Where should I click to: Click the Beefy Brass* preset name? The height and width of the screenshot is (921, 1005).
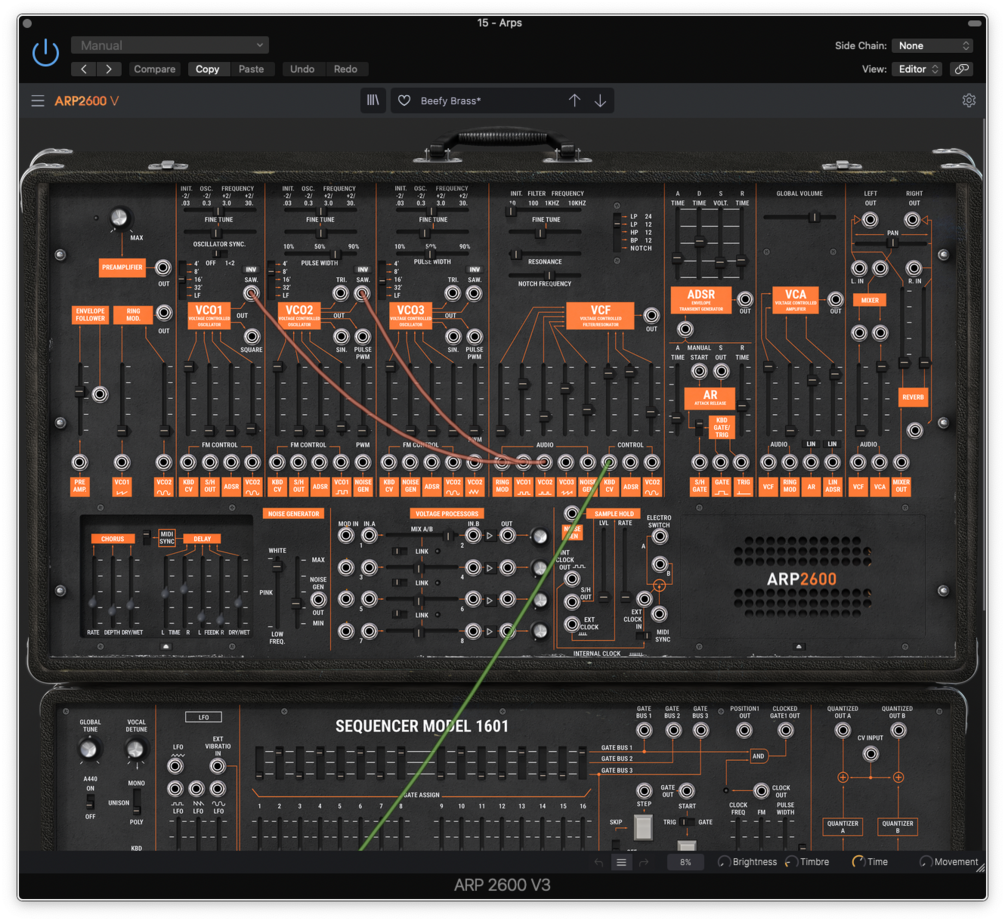click(x=451, y=101)
